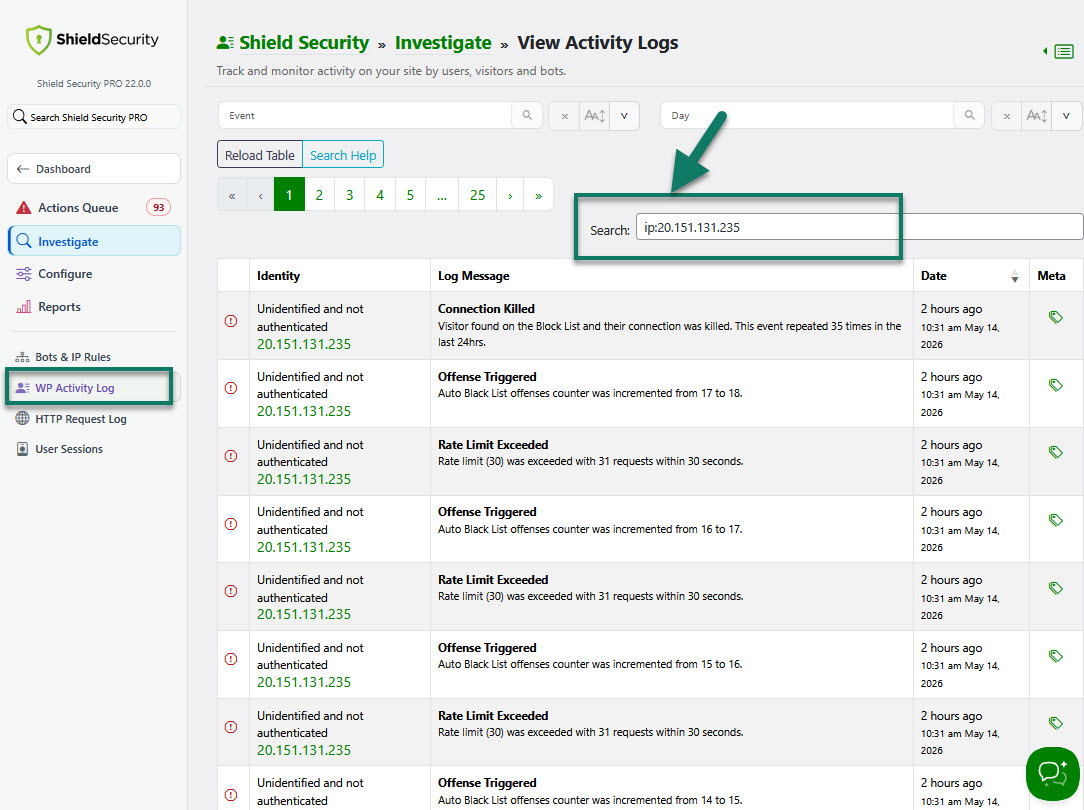Screen dimensions: 1084x810
Task: Click warning icon on 17 to 18 offense row
Action: [x=231, y=388]
